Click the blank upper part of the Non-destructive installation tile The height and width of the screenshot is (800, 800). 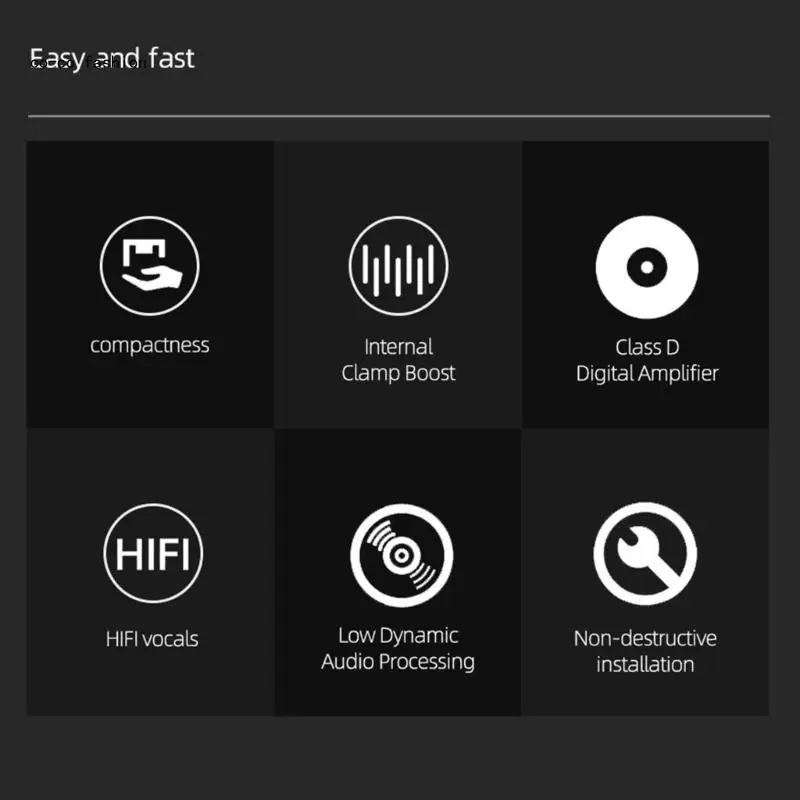point(645,462)
